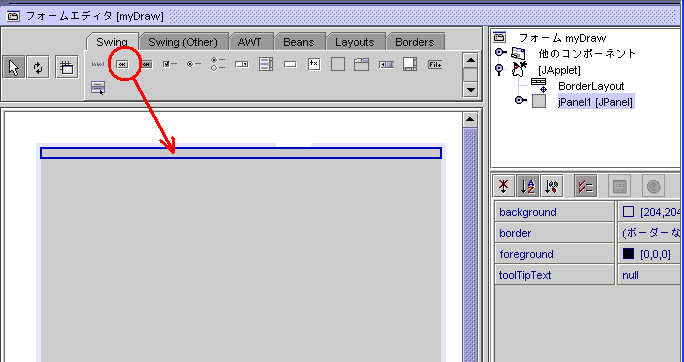Select the [JApplet] tree item
This screenshot has width=684, height=362.
559,70
